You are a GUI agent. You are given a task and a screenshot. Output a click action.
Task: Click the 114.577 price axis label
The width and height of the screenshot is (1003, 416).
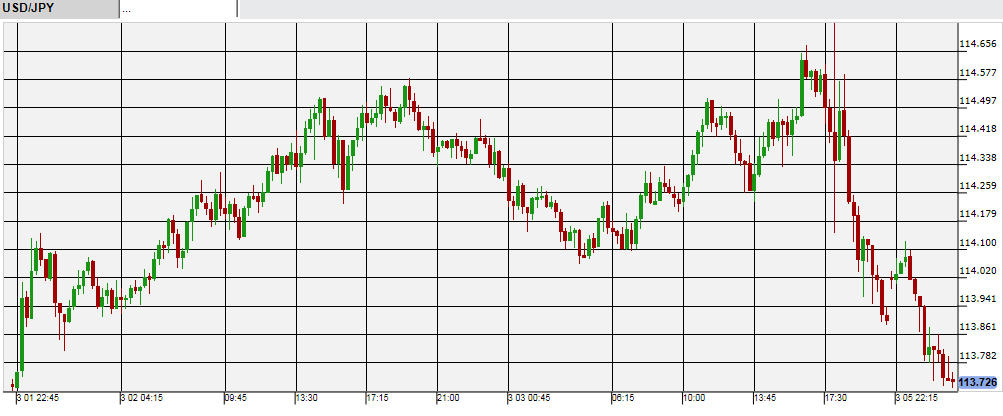(977, 73)
